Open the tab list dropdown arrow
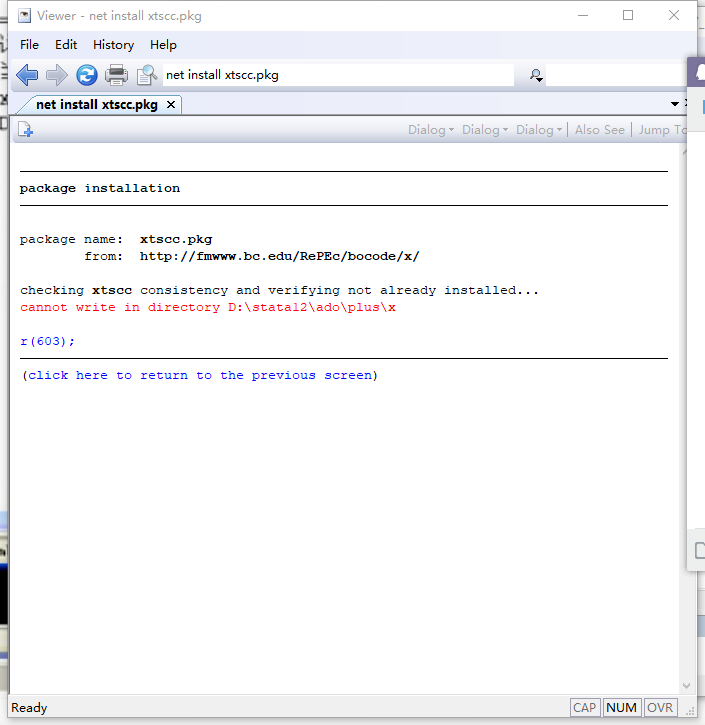Screen dimensions: 705x725 point(674,104)
